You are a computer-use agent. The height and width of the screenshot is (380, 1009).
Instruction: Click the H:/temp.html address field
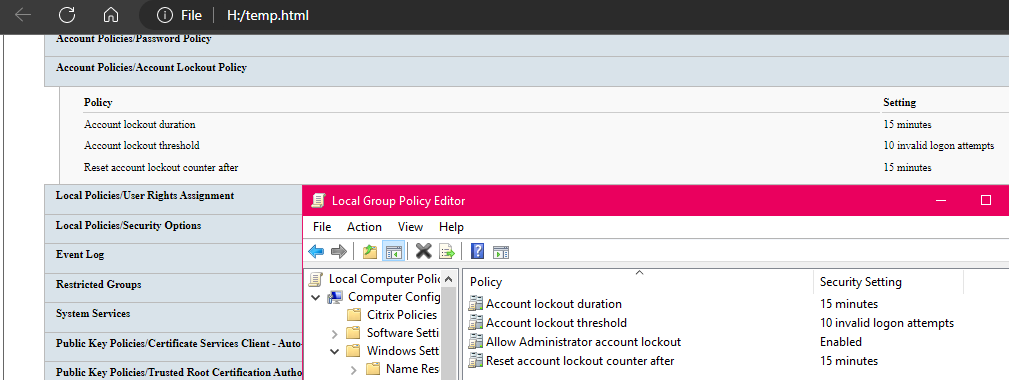point(268,15)
